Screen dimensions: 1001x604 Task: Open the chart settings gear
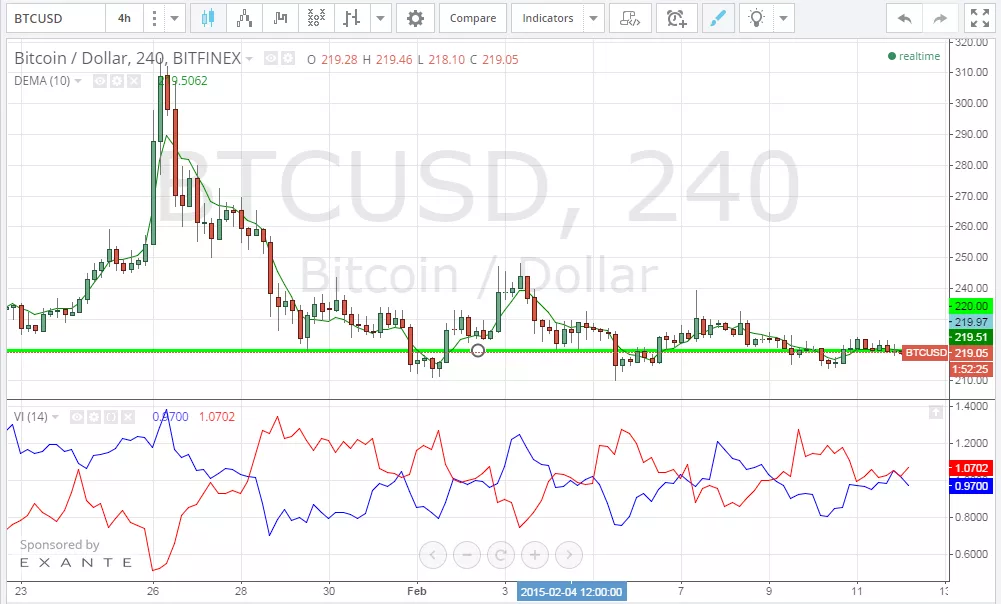[x=415, y=18]
